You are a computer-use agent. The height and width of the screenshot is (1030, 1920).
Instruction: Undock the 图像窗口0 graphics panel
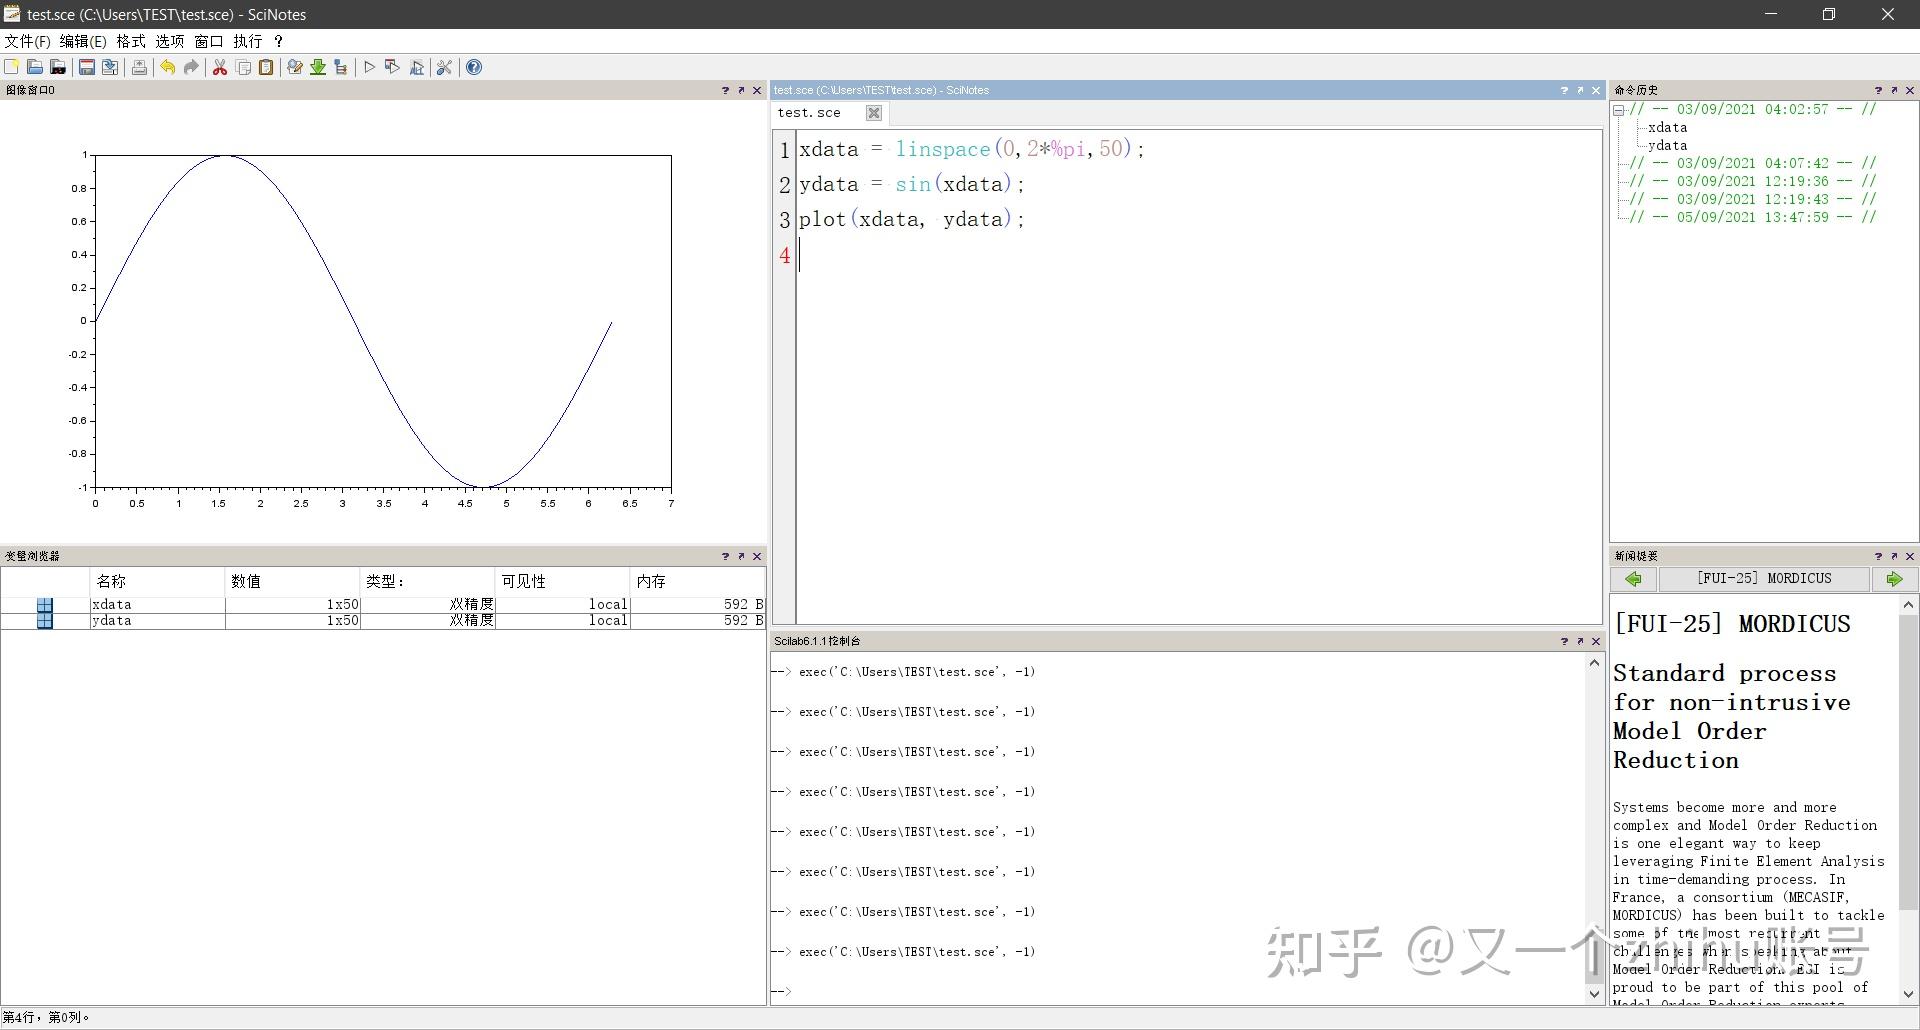pos(741,90)
